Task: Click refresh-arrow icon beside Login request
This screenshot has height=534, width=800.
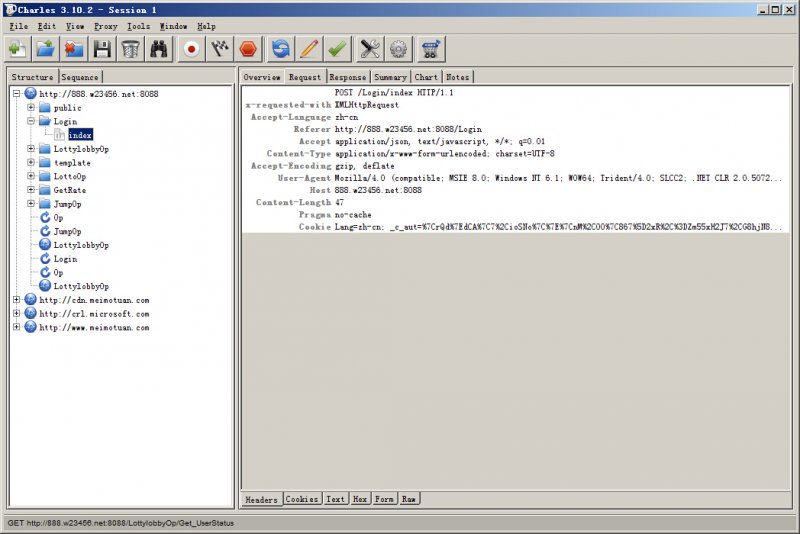Action: pos(45,259)
